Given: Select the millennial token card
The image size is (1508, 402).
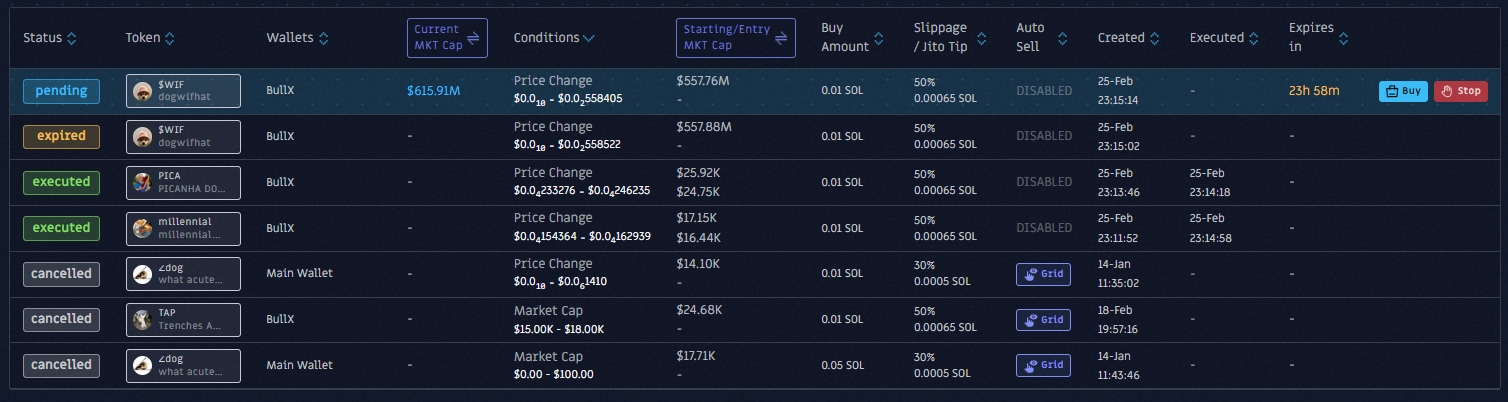Looking at the screenshot, I should click(x=183, y=228).
